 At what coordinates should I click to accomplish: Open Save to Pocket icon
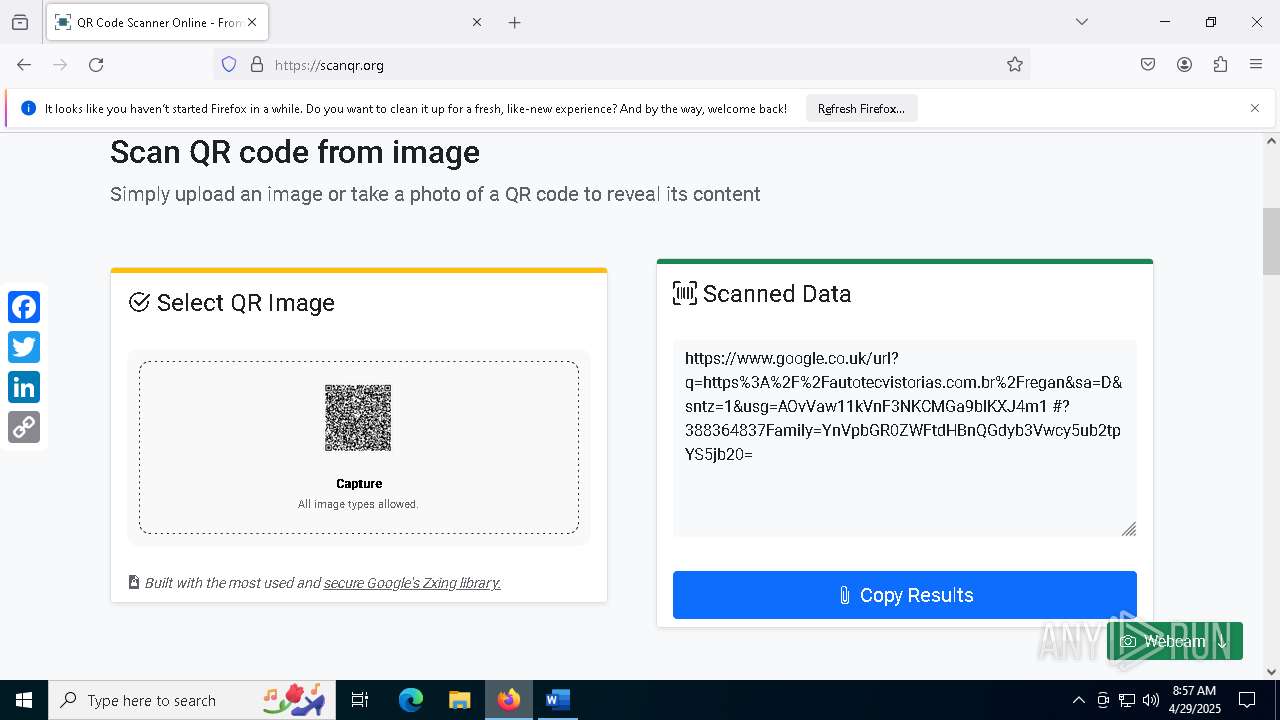[x=1148, y=65]
